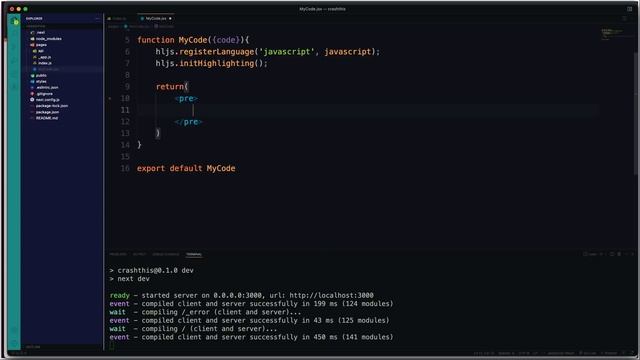This screenshot has width=640, height=360.
Task: Click 'export default MyCode' on line 16
Action: pos(186,169)
